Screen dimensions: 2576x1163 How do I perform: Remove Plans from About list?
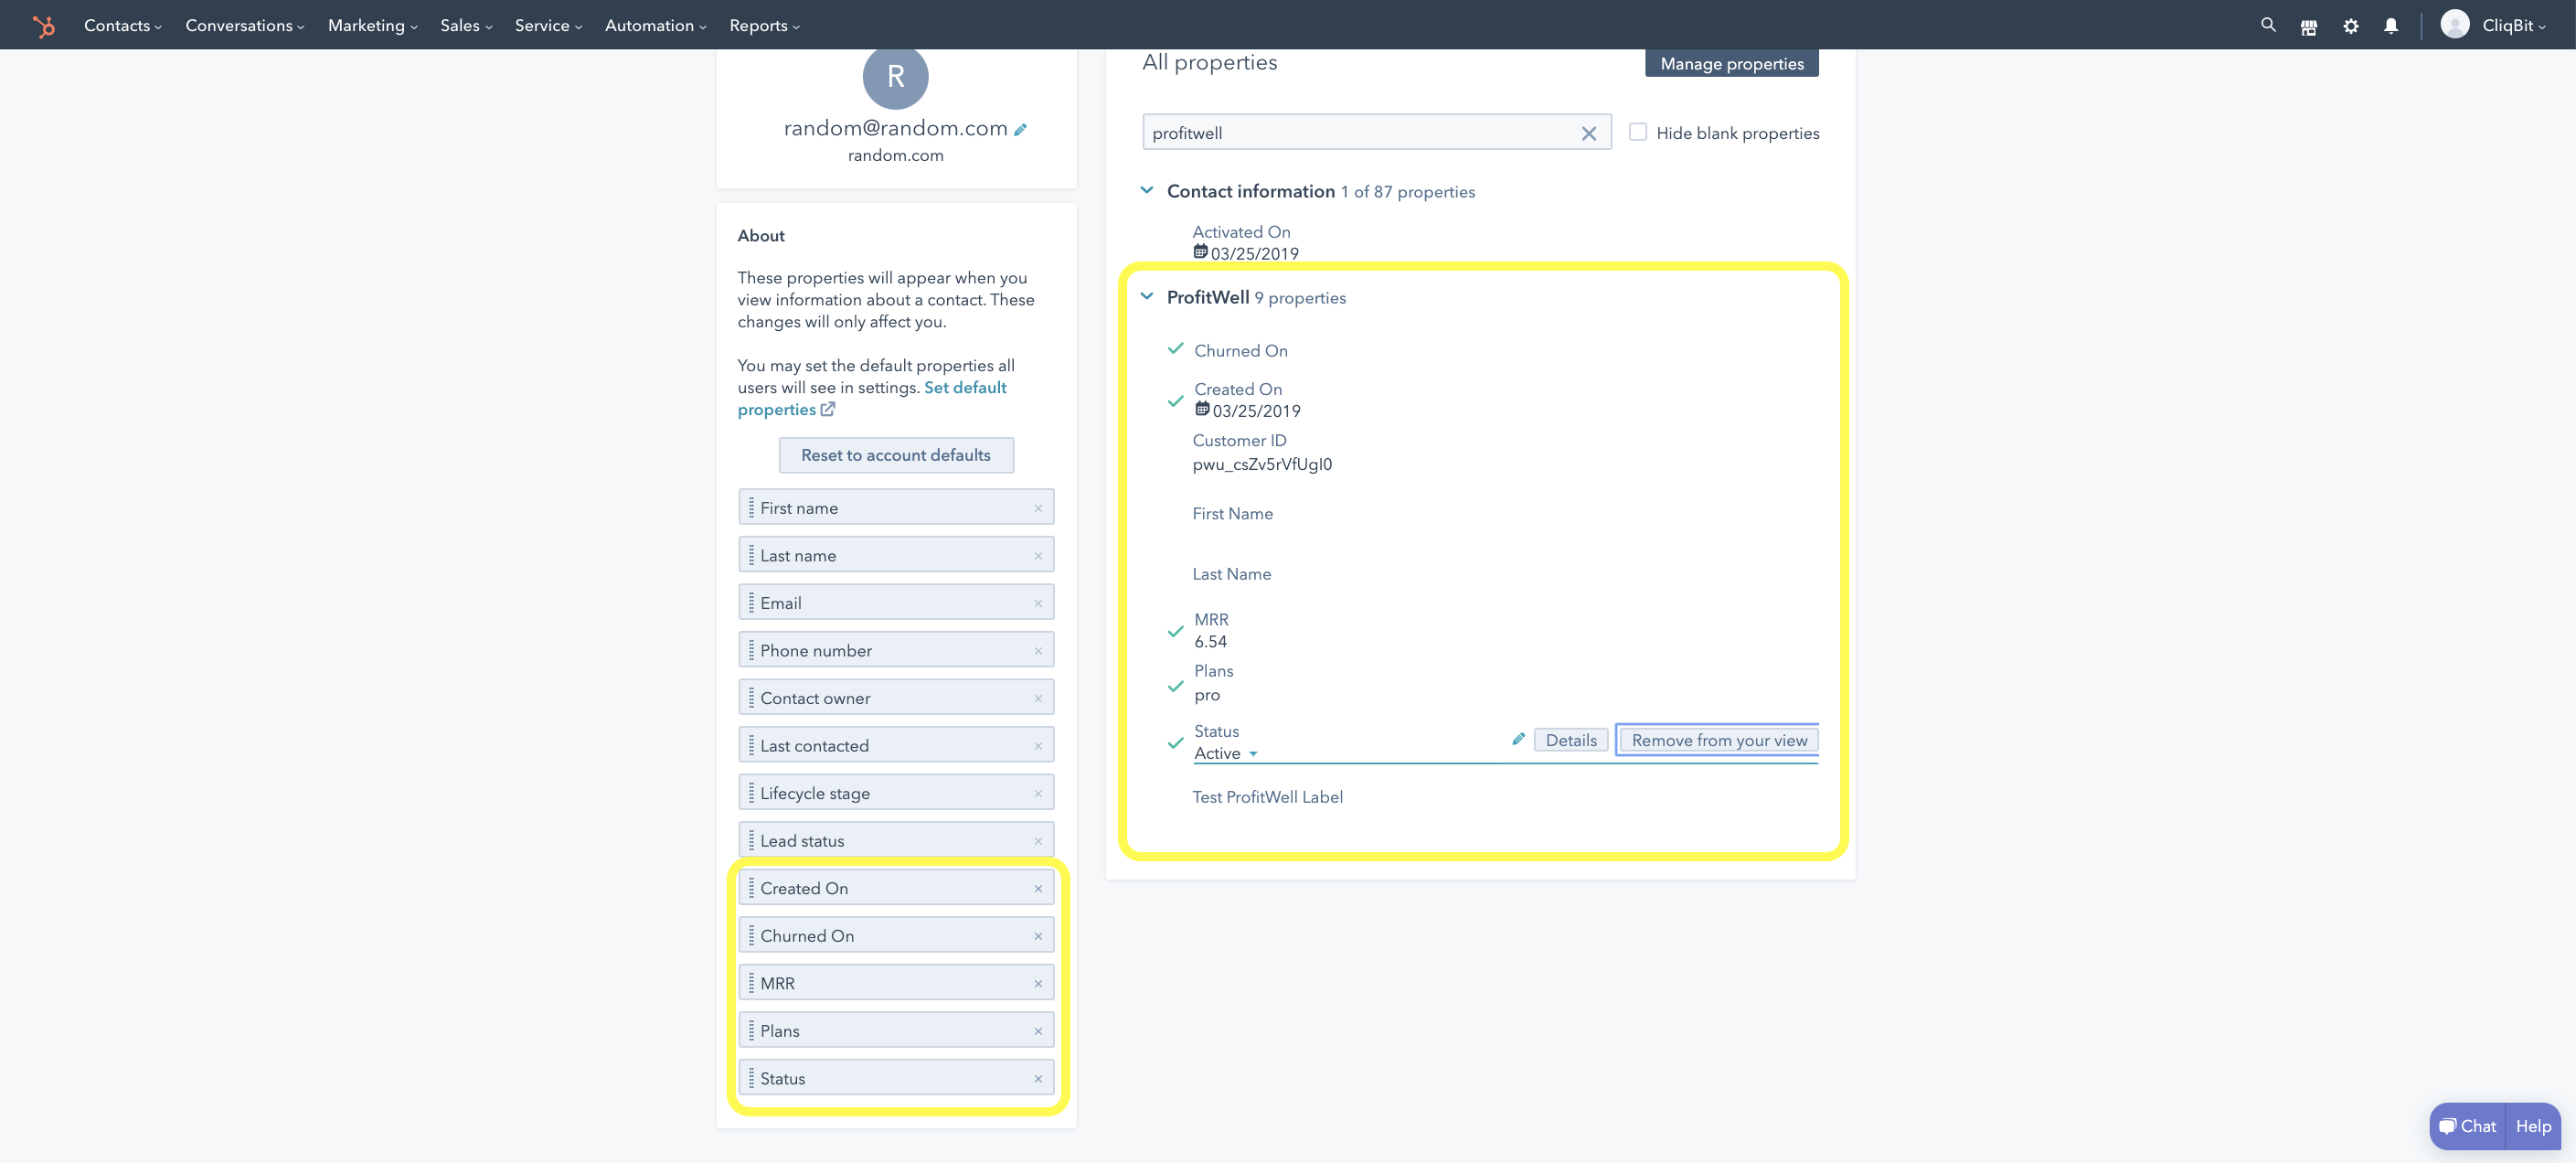pos(1038,1030)
